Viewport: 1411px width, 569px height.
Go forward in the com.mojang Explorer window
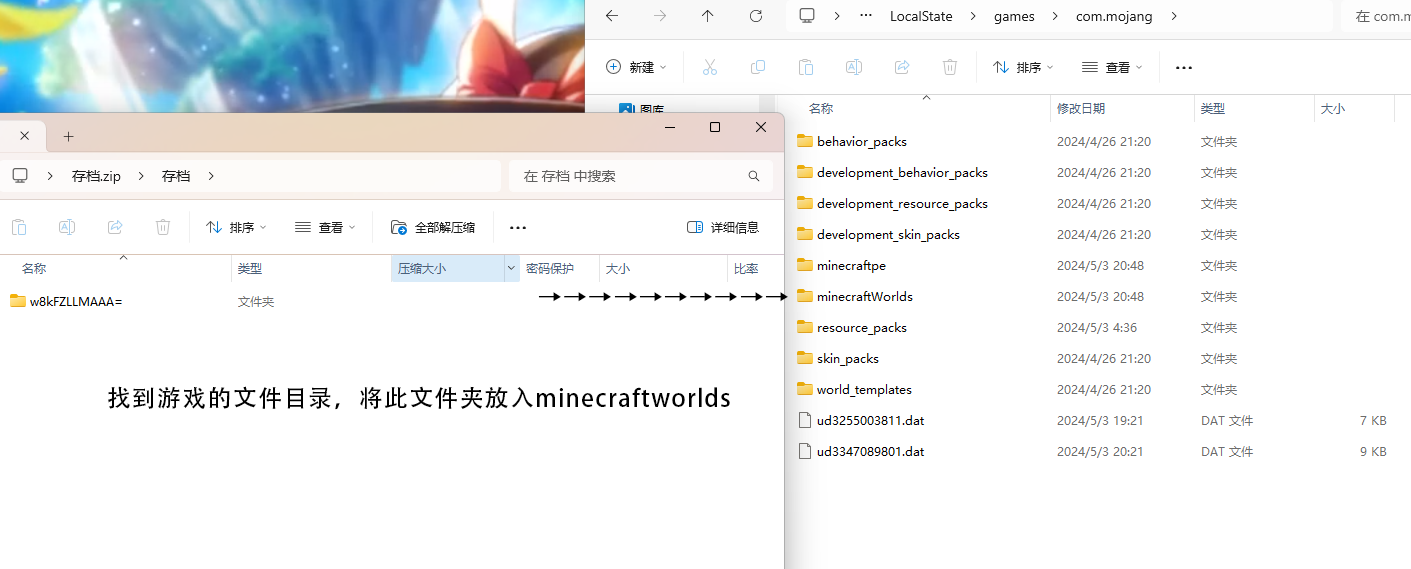coord(660,16)
